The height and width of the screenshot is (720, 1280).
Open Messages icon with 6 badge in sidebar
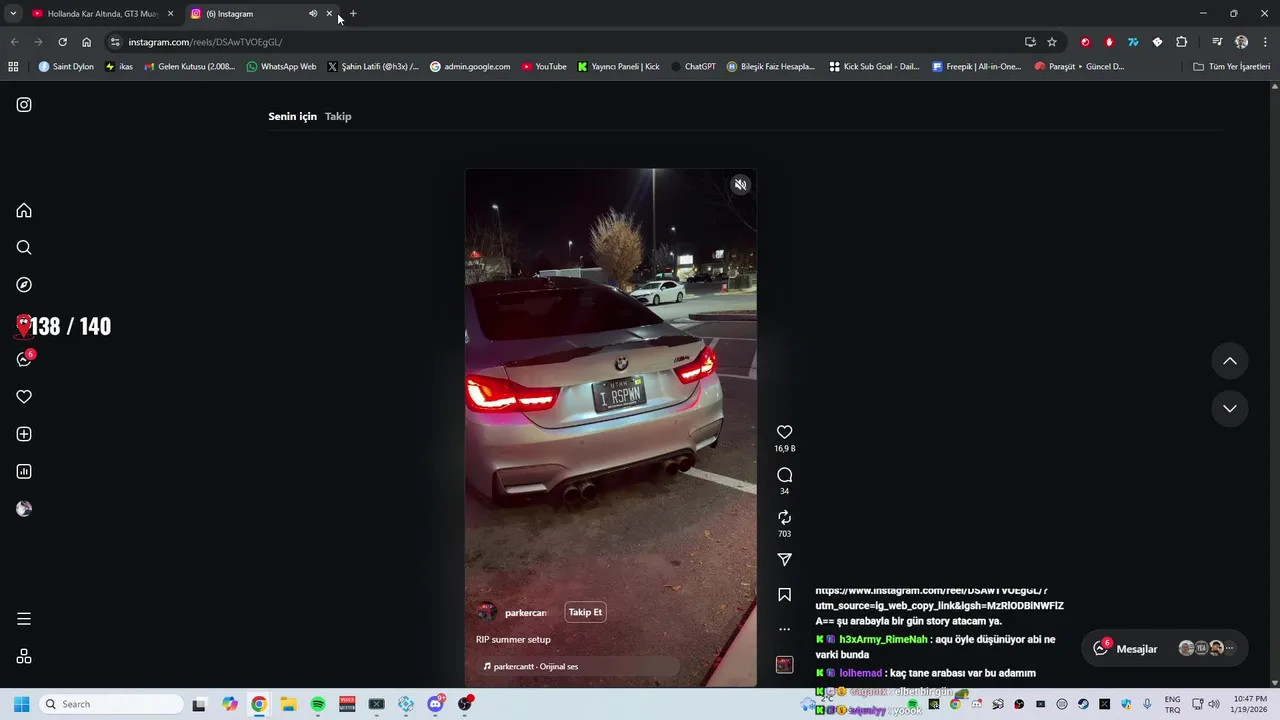[25, 359]
